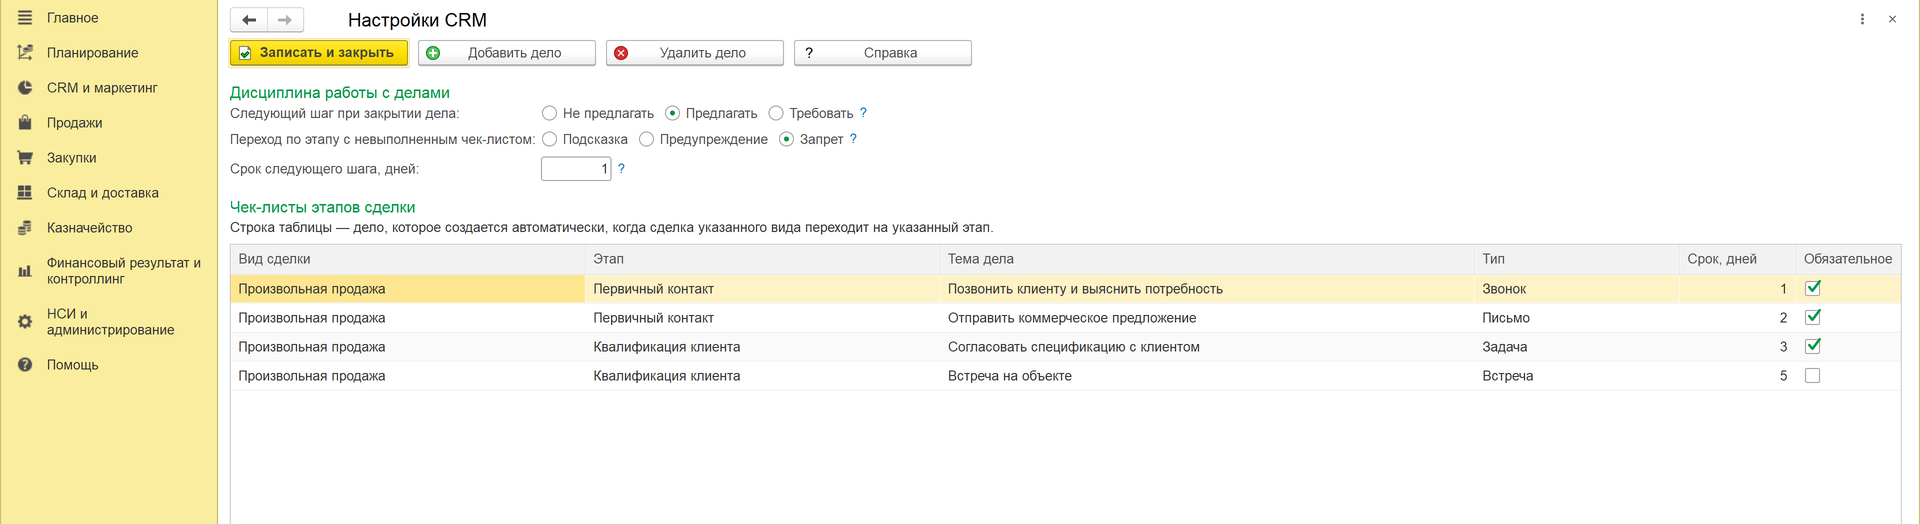Close the Настройки CRM form
The height and width of the screenshot is (524, 1920).
(1892, 19)
